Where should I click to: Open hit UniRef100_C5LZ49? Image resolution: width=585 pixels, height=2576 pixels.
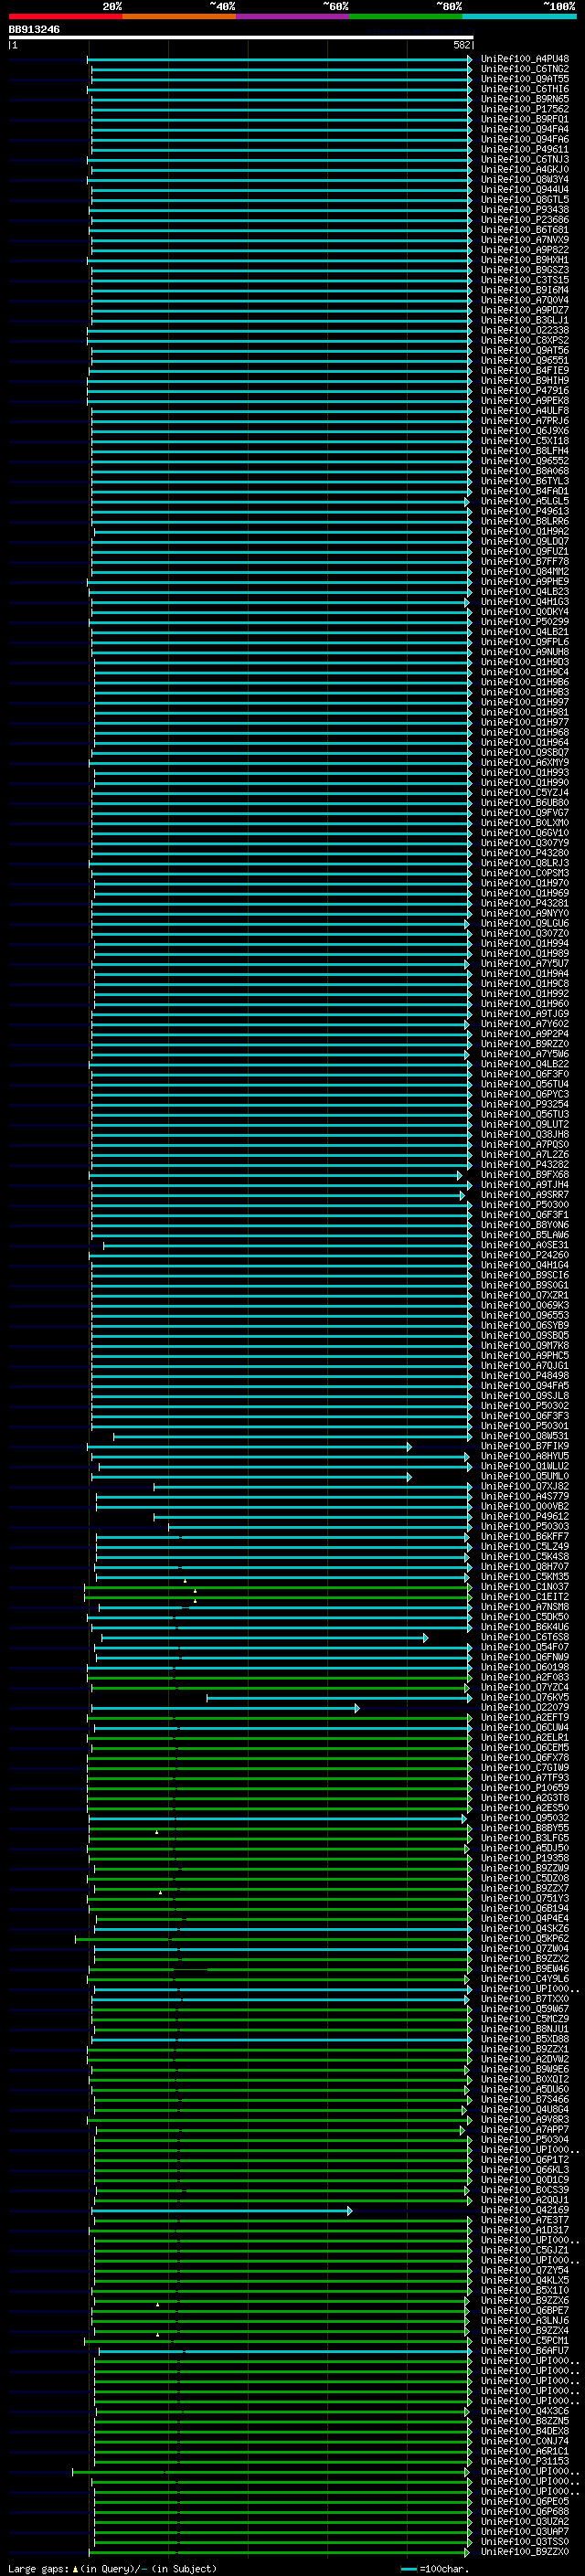point(525,1546)
